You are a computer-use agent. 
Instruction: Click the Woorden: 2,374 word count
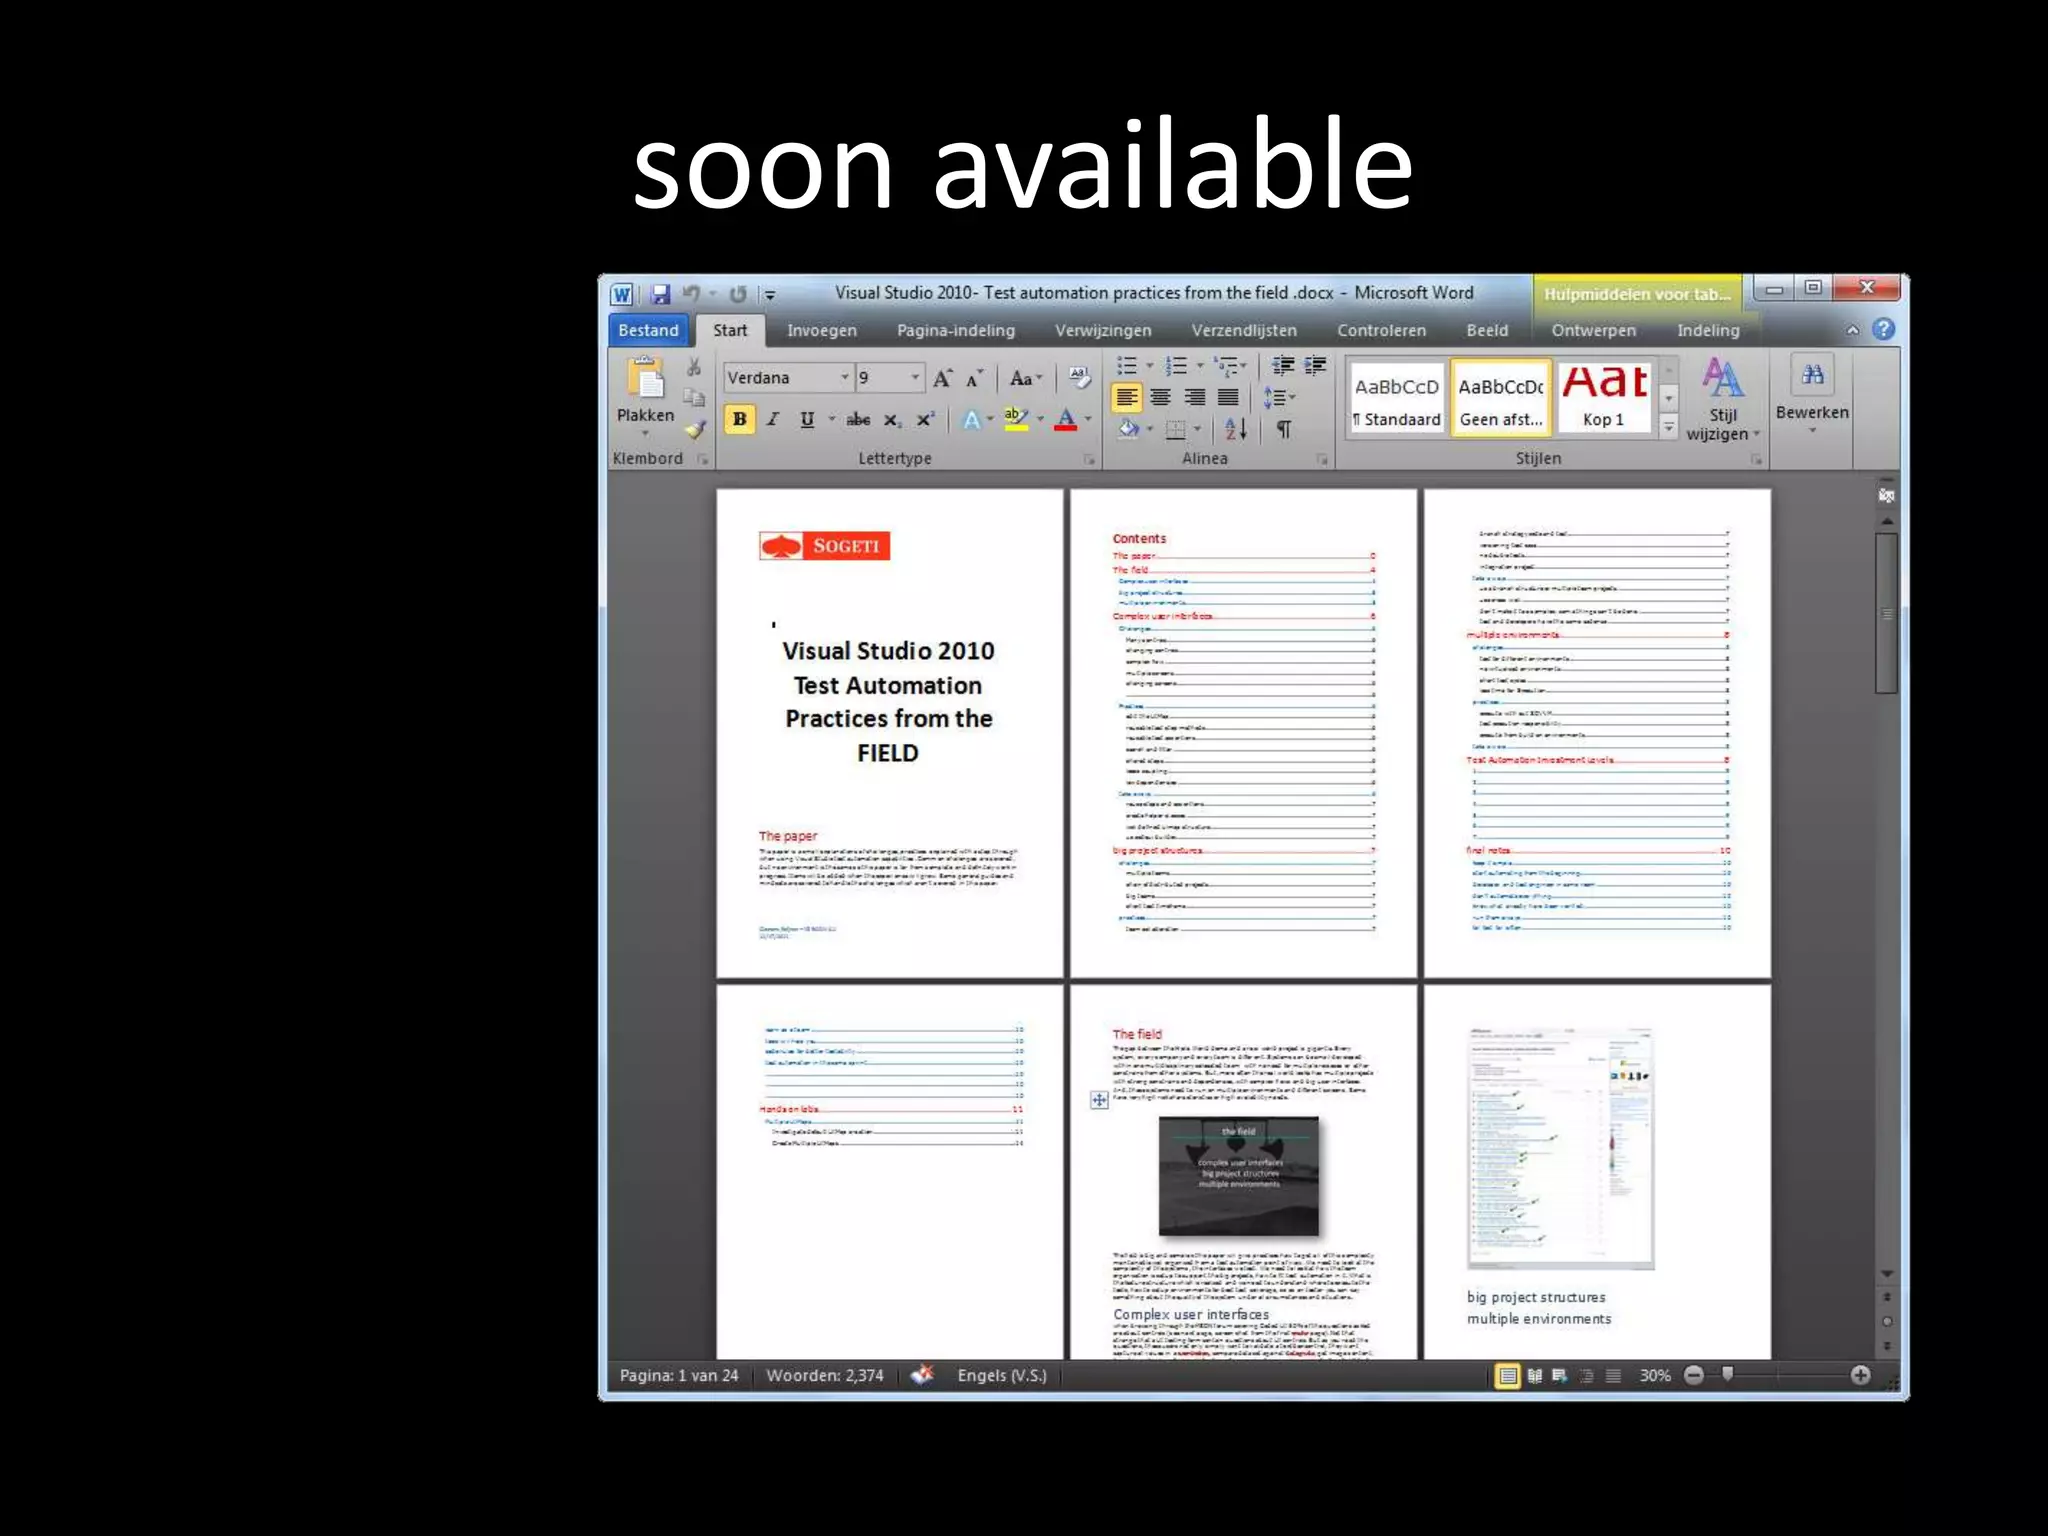coord(825,1376)
